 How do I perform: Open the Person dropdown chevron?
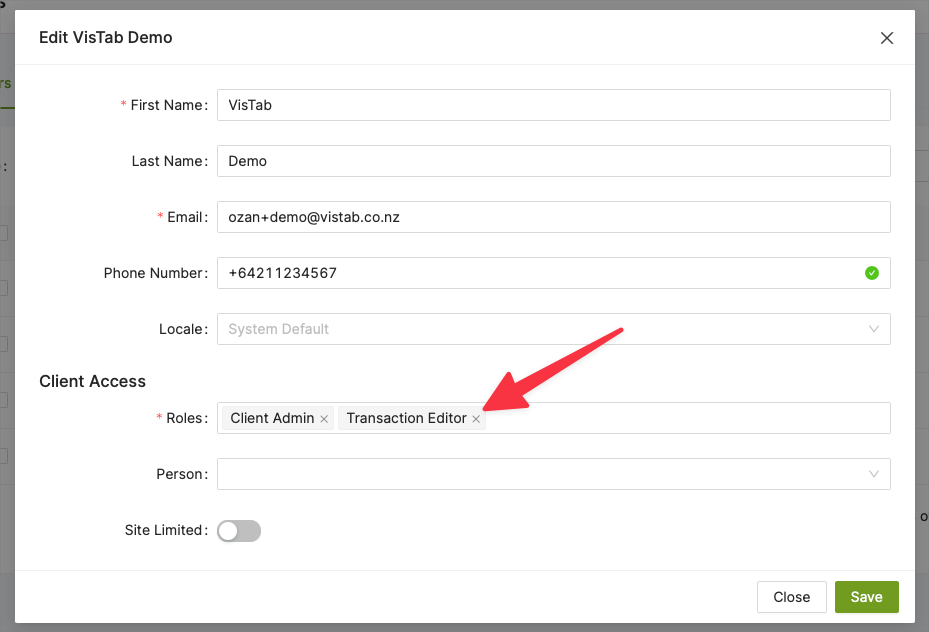(x=874, y=474)
